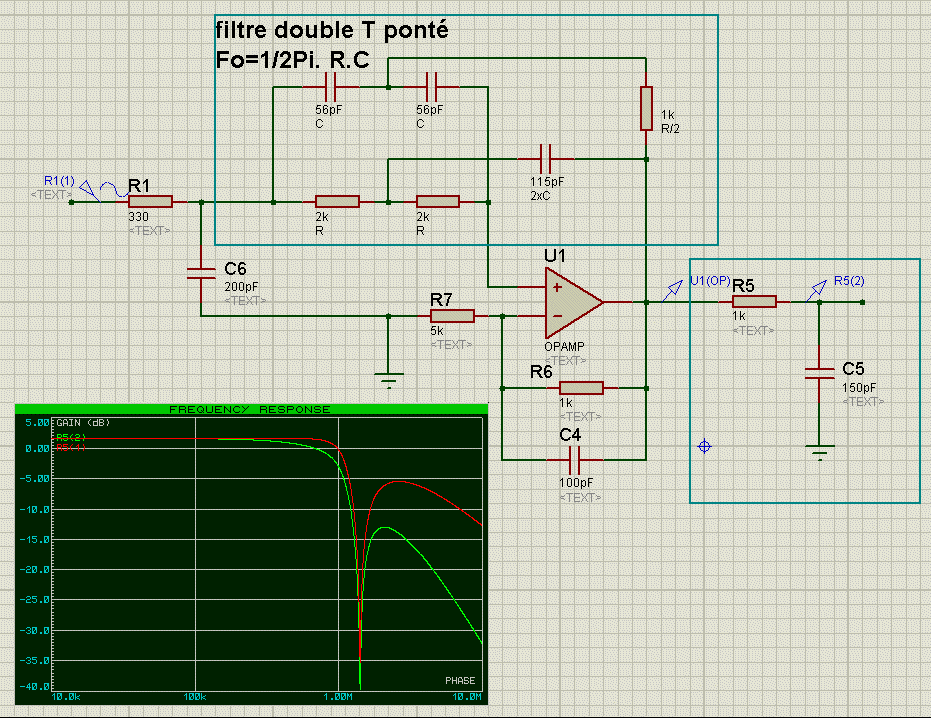Click the R1(1) sine generator probe arrow
This screenshot has height=718, width=931.
[89, 191]
